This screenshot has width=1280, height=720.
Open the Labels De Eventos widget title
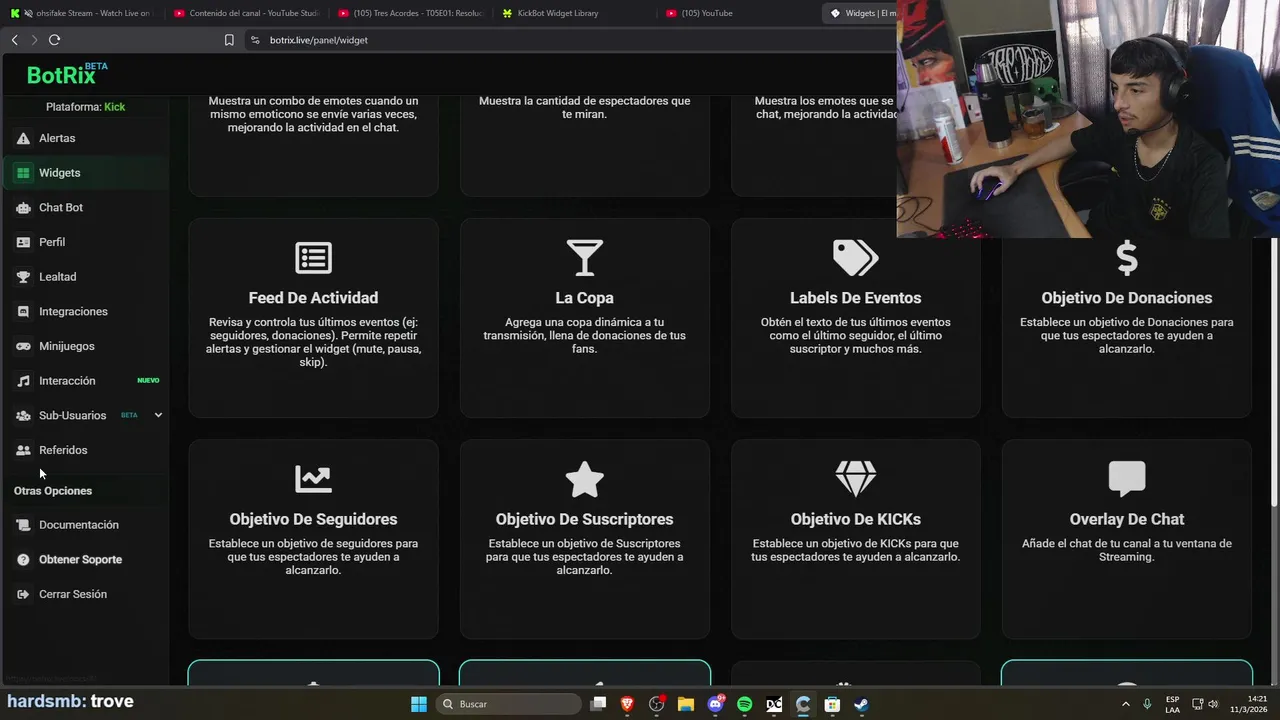[x=856, y=298]
